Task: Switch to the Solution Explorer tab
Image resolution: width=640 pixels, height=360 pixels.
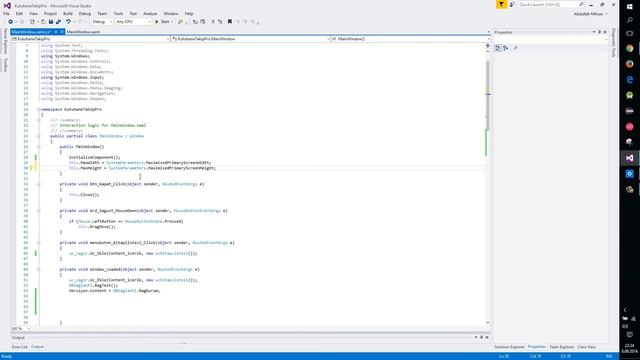Action: [509, 347]
